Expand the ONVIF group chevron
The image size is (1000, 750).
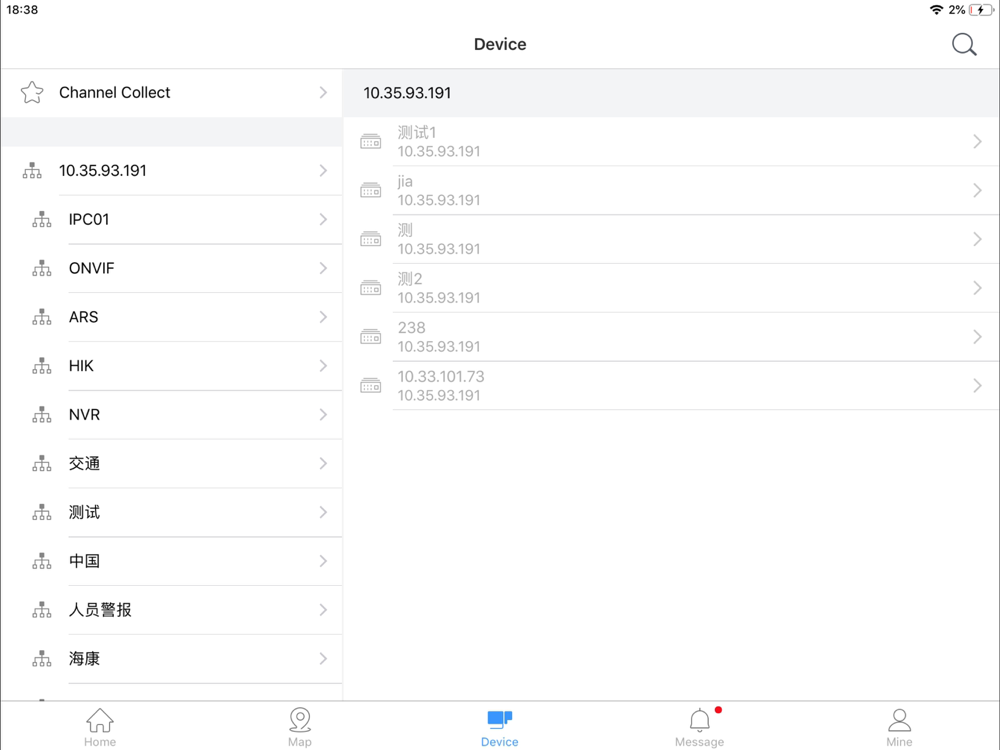coord(323,268)
